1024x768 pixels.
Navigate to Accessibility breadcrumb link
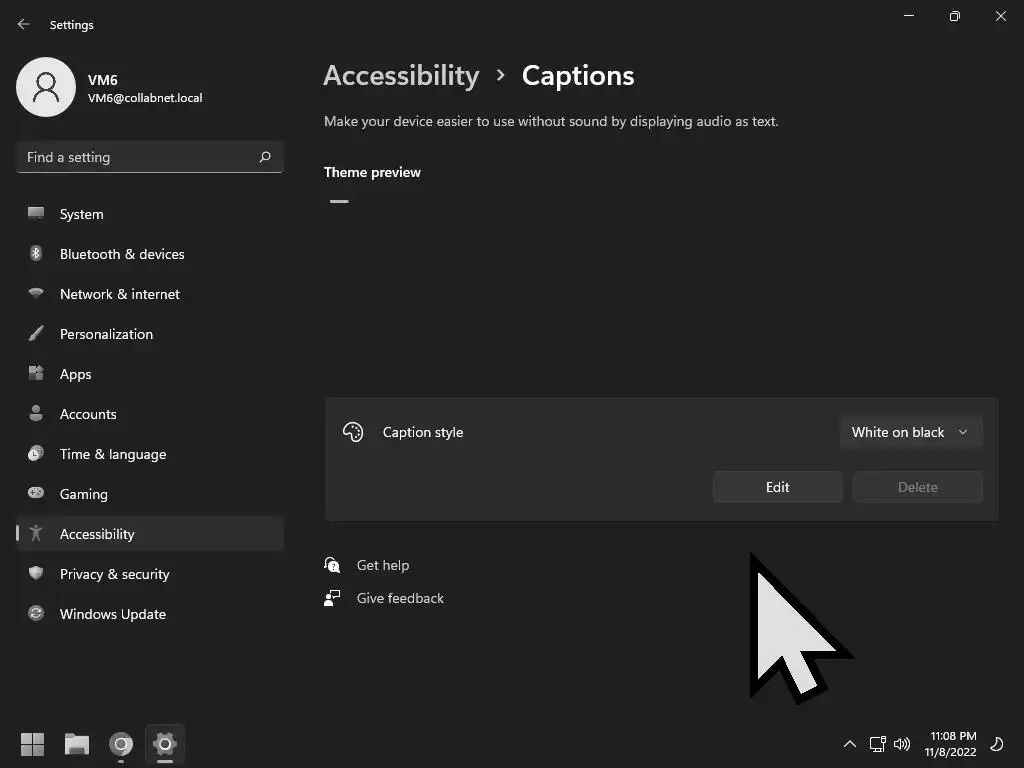401,76
